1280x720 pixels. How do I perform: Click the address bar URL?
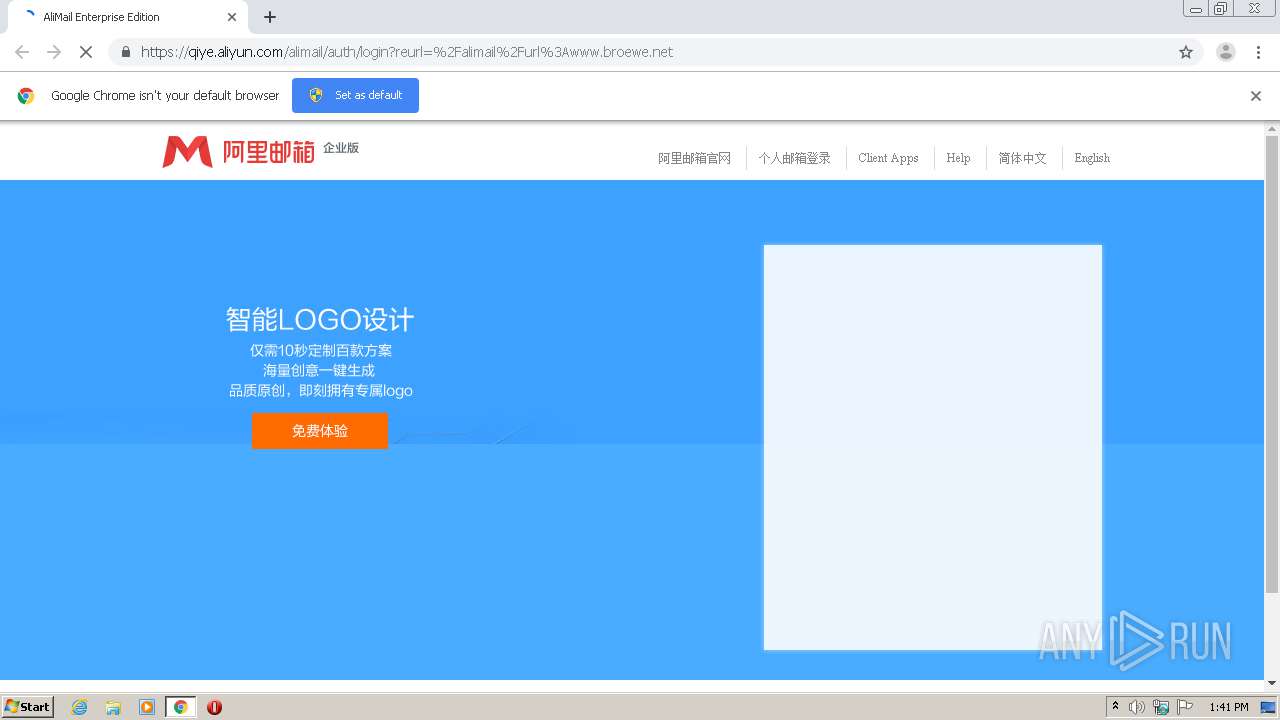(407, 52)
